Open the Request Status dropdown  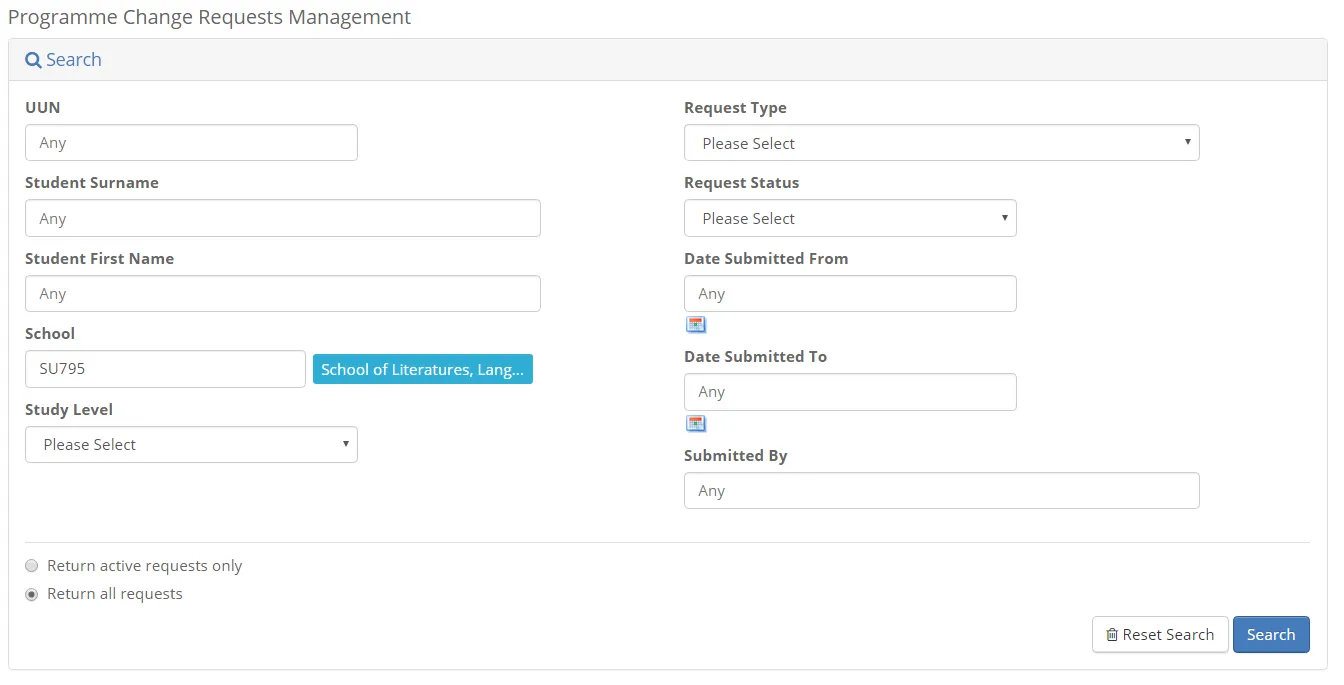(849, 218)
